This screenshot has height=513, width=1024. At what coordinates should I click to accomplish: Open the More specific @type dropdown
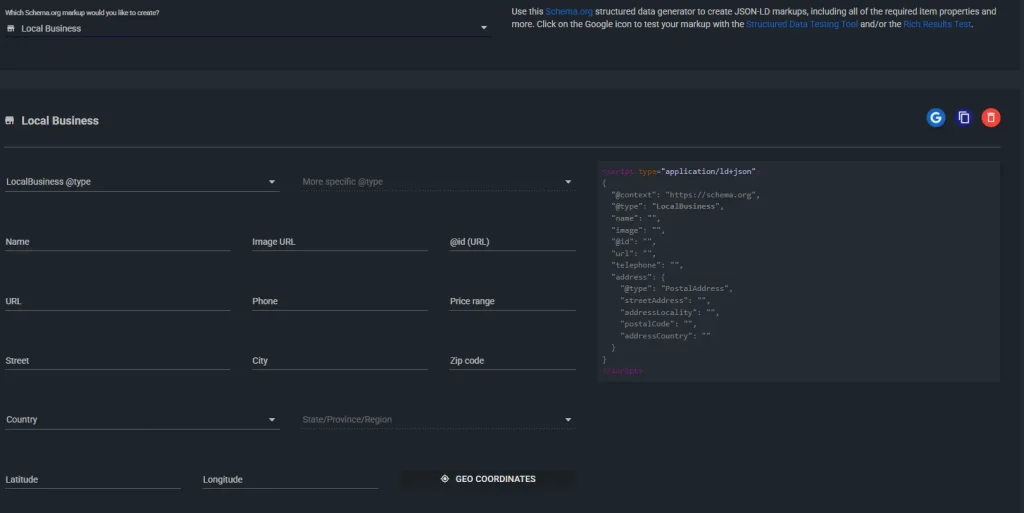point(438,182)
